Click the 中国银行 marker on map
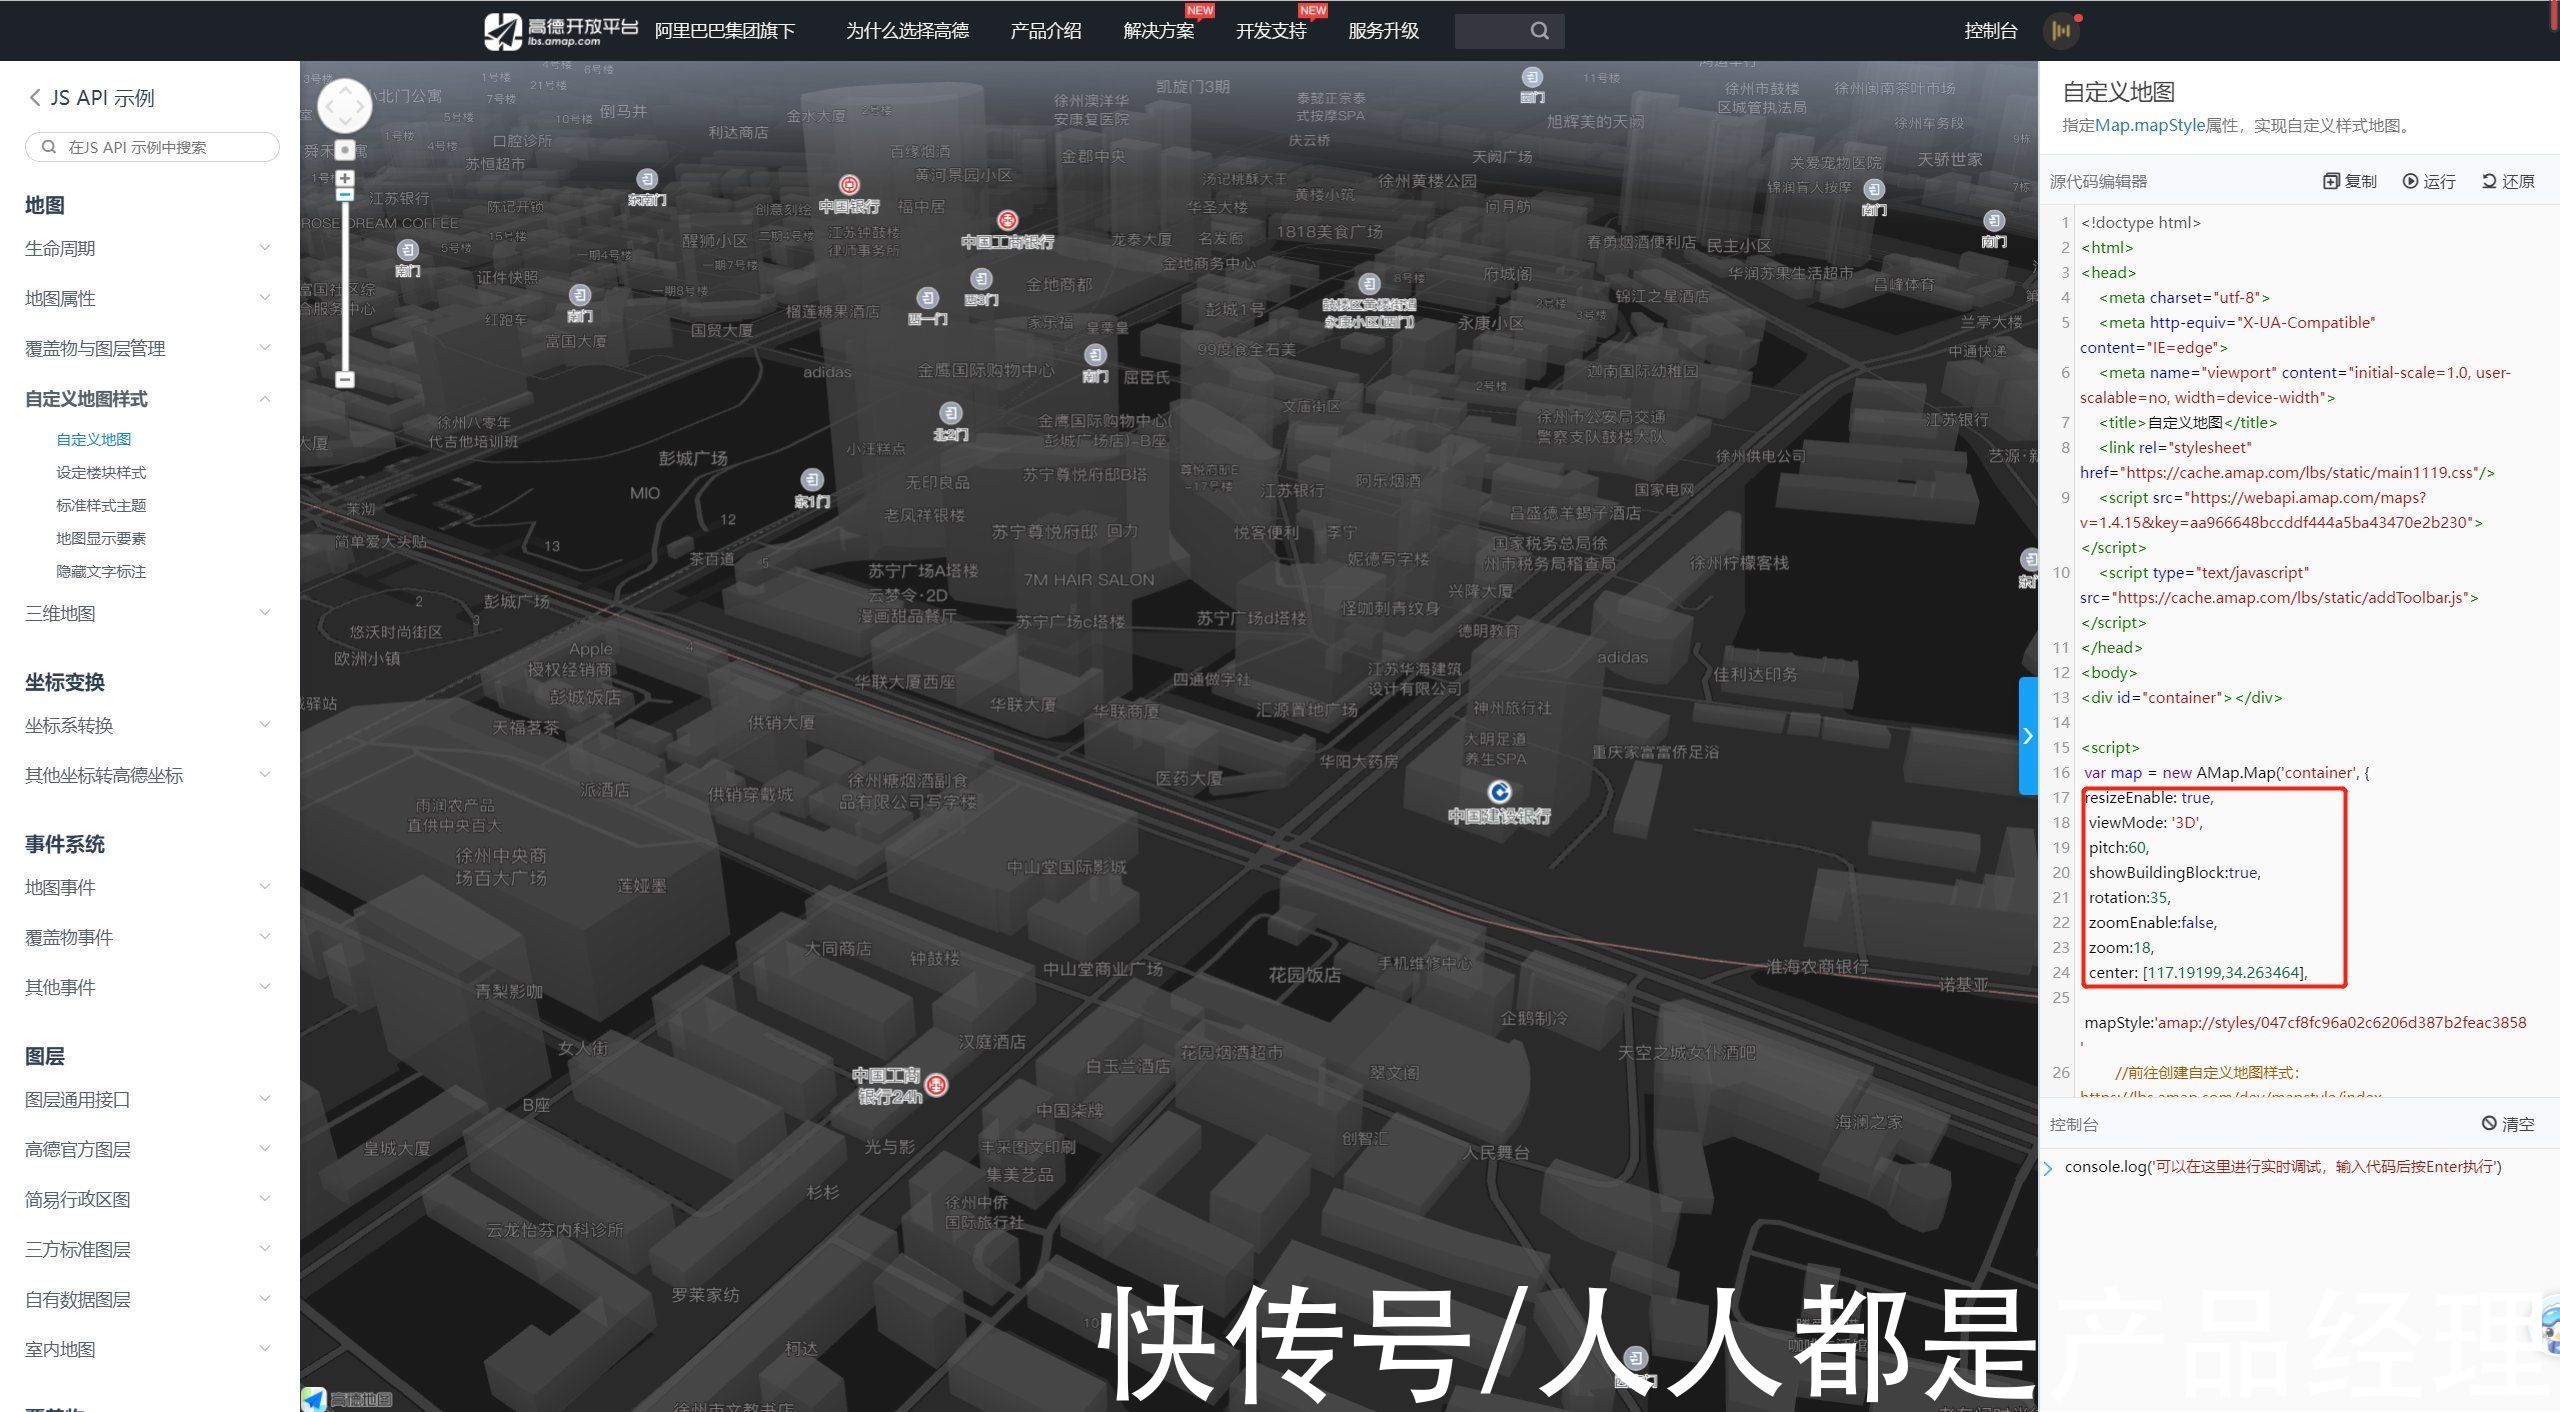Viewport: 2560px width, 1412px height. pos(849,185)
